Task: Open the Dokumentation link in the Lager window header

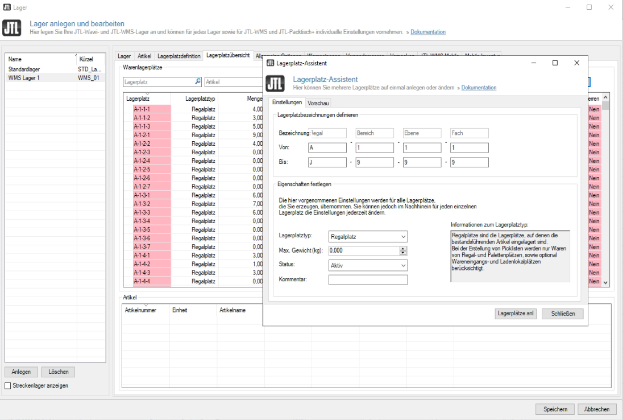Action: pyautogui.click(x=428, y=32)
